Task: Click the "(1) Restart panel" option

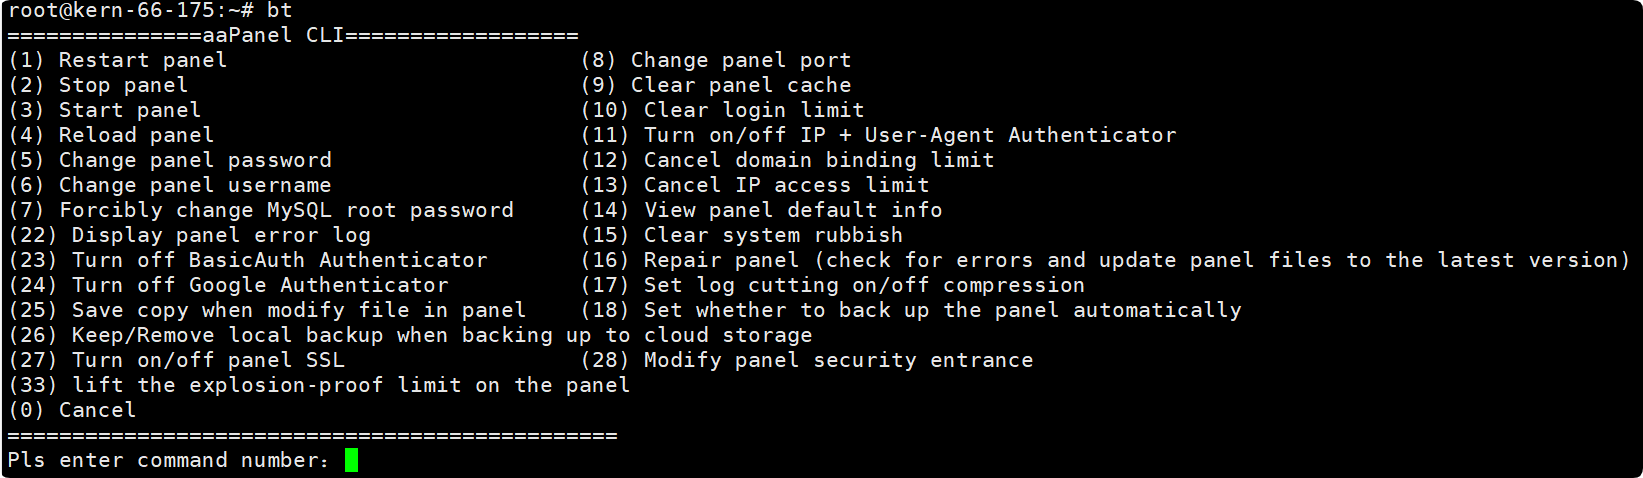Action: [118, 60]
